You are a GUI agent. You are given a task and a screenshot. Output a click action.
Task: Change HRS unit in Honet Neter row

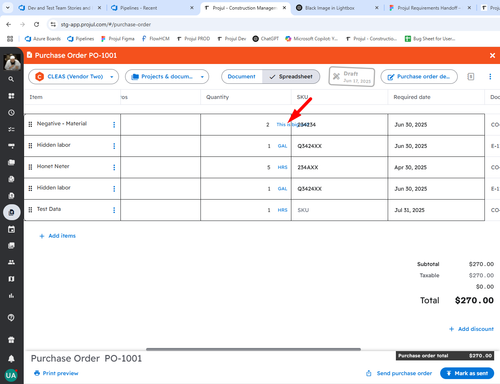pos(282,167)
